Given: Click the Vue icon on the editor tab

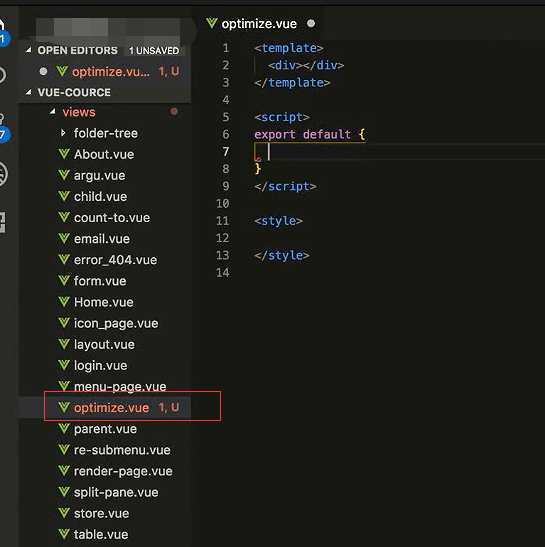Looking at the screenshot, I should pos(212,23).
